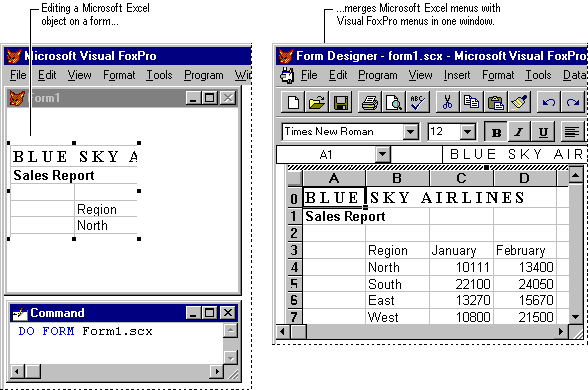
Task: Select the Format Painter brush icon
Action: pyautogui.click(x=519, y=102)
